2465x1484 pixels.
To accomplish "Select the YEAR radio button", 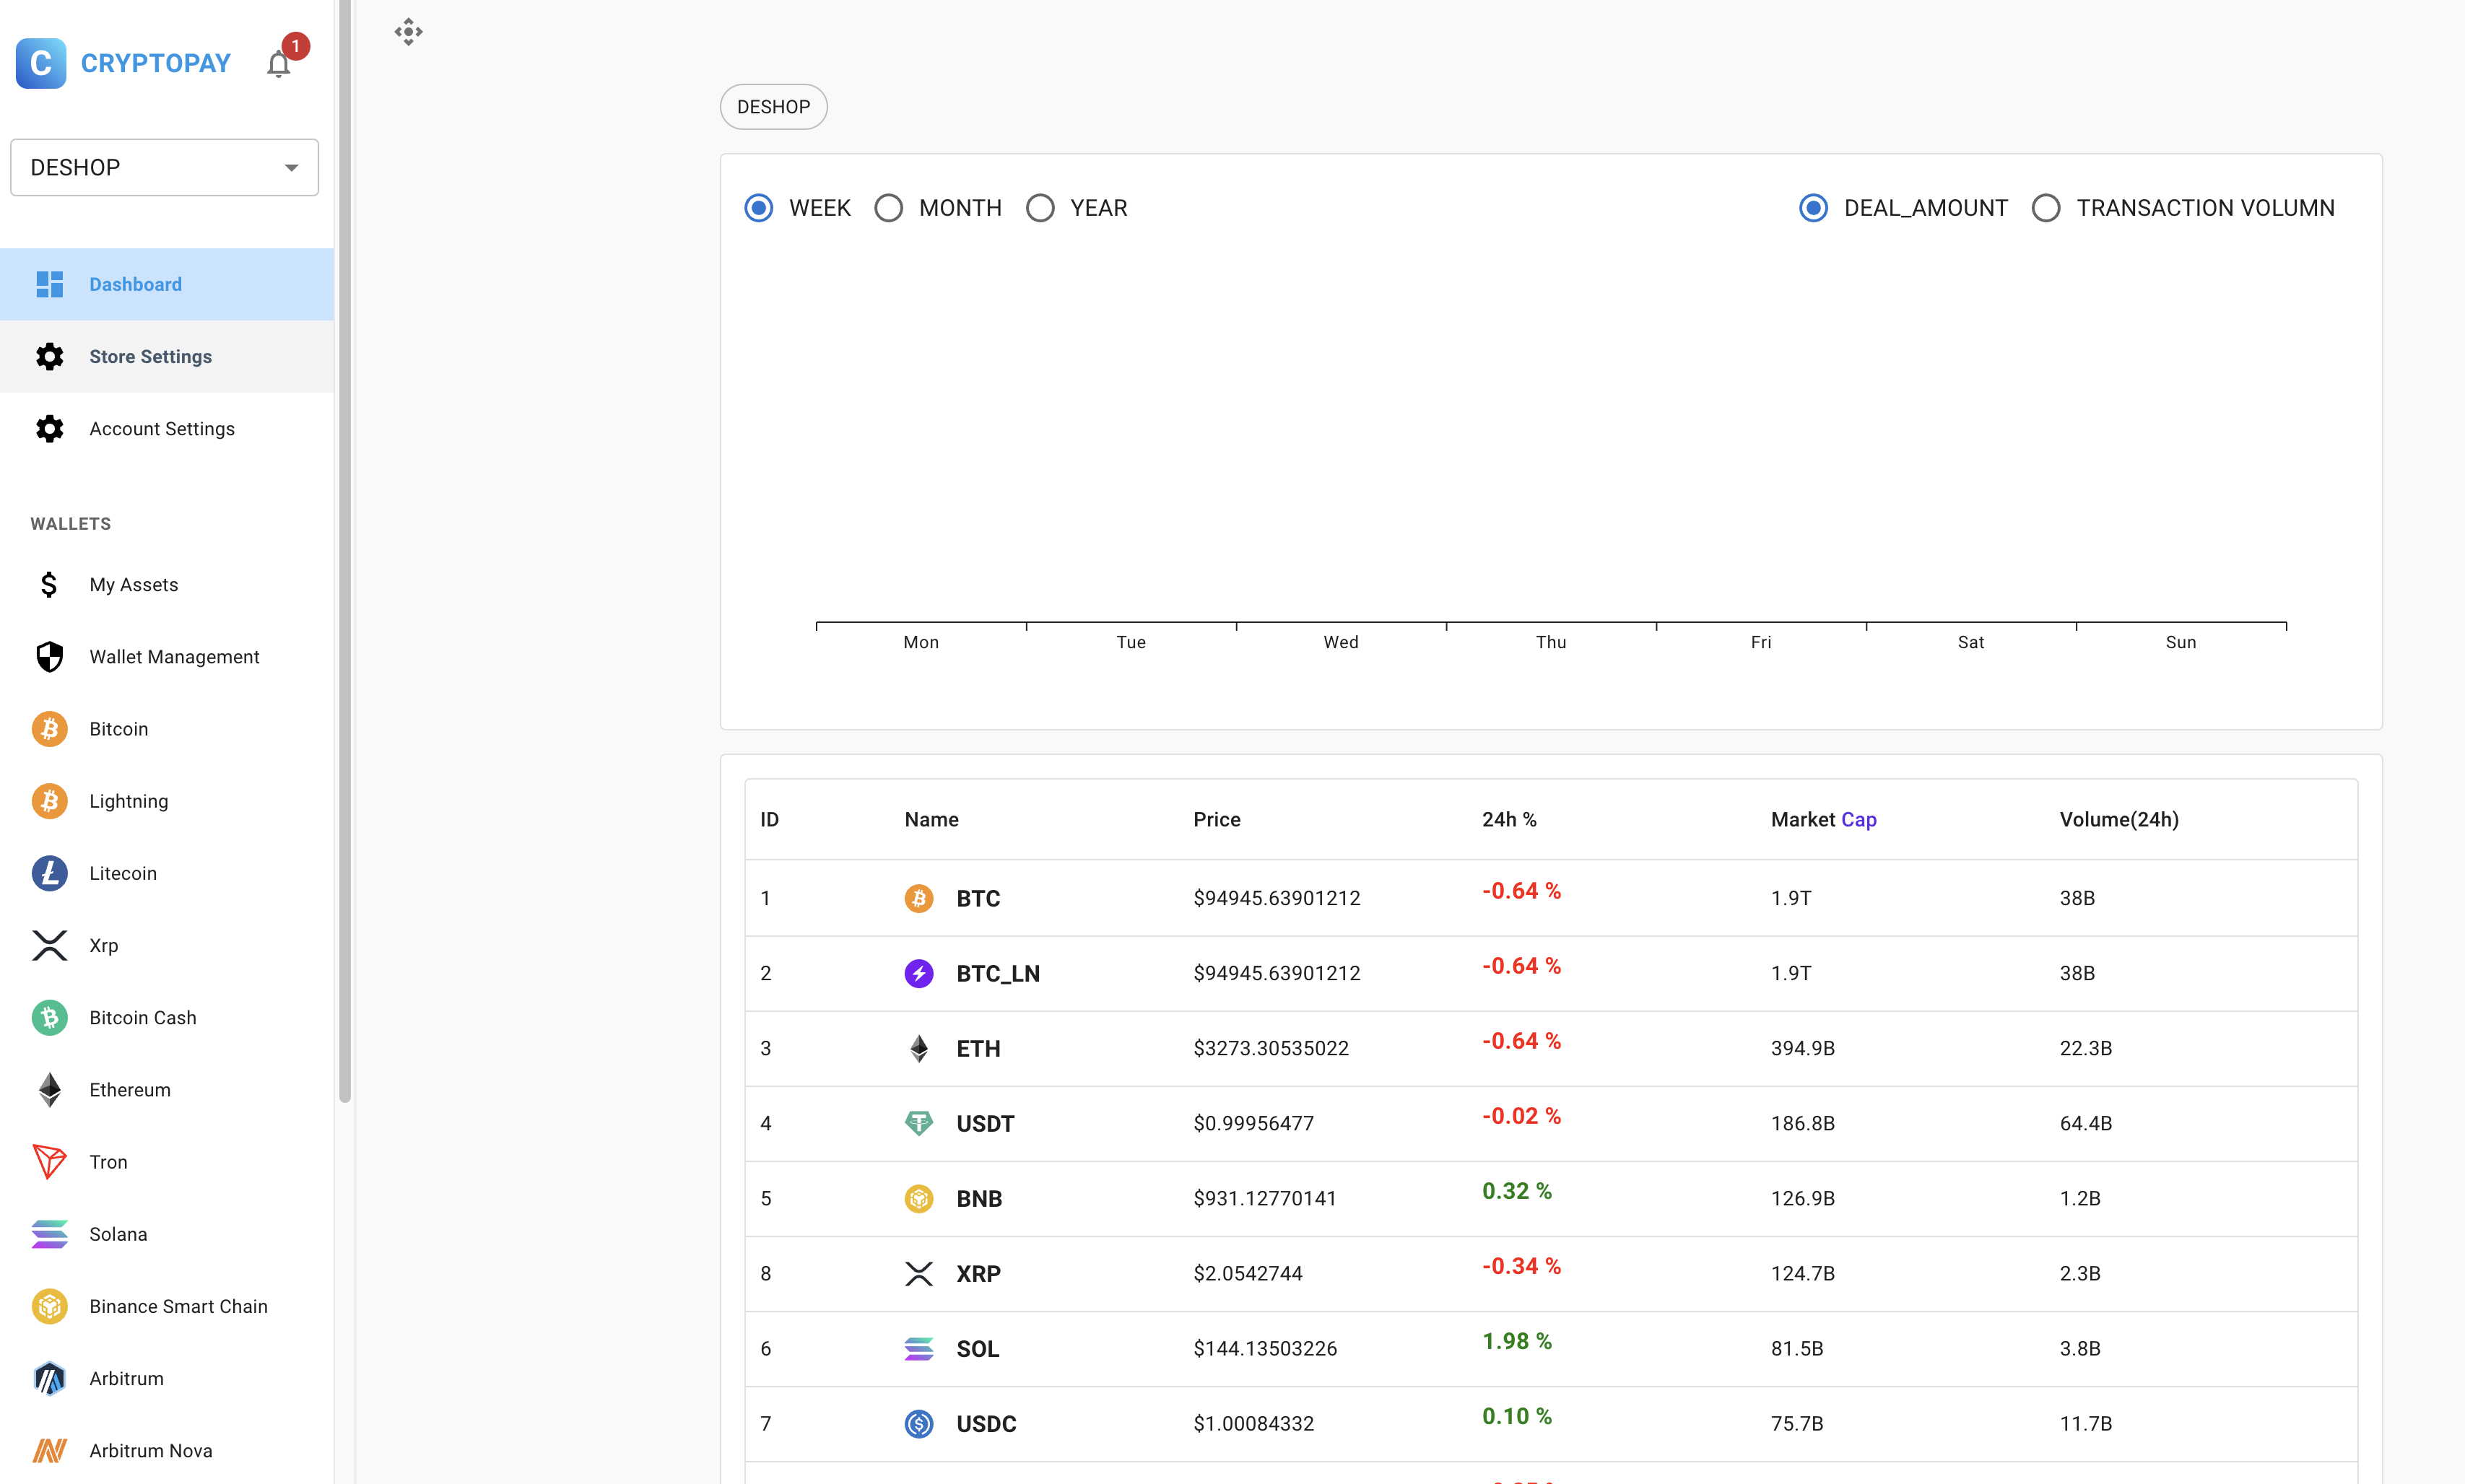I will click(x=1040, y=208).
